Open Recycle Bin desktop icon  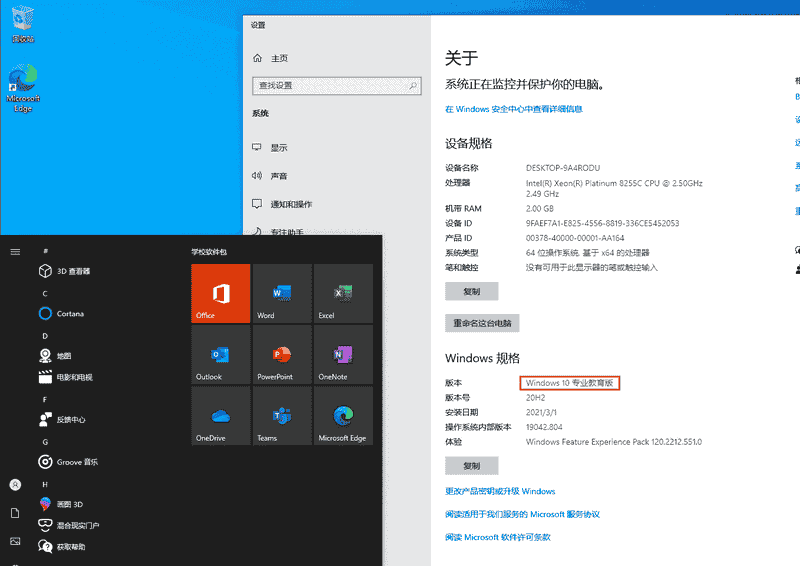22,23
